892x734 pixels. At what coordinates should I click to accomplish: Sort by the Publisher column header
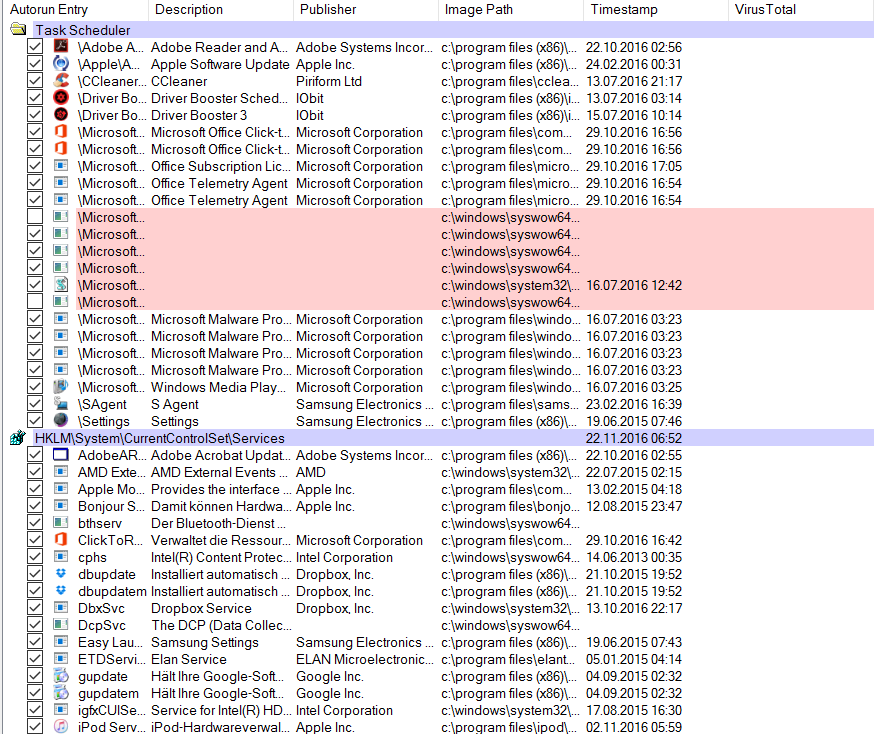coord(366,10)
